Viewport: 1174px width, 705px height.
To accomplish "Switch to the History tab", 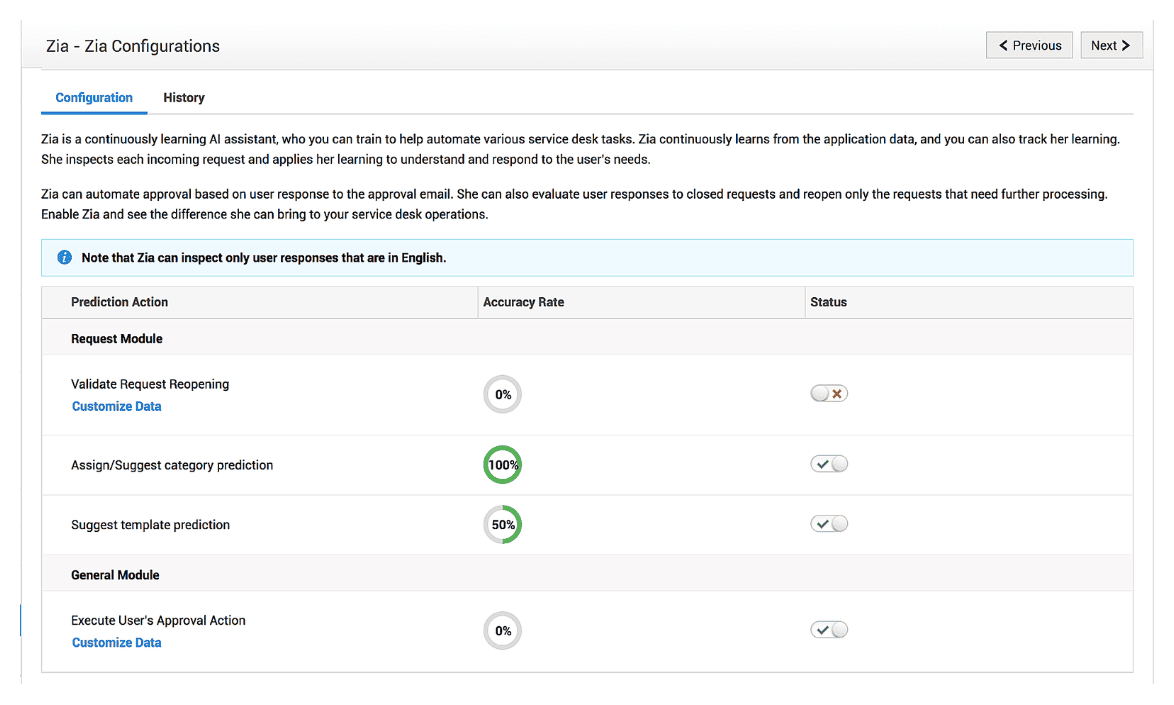I will click(183, 97).
